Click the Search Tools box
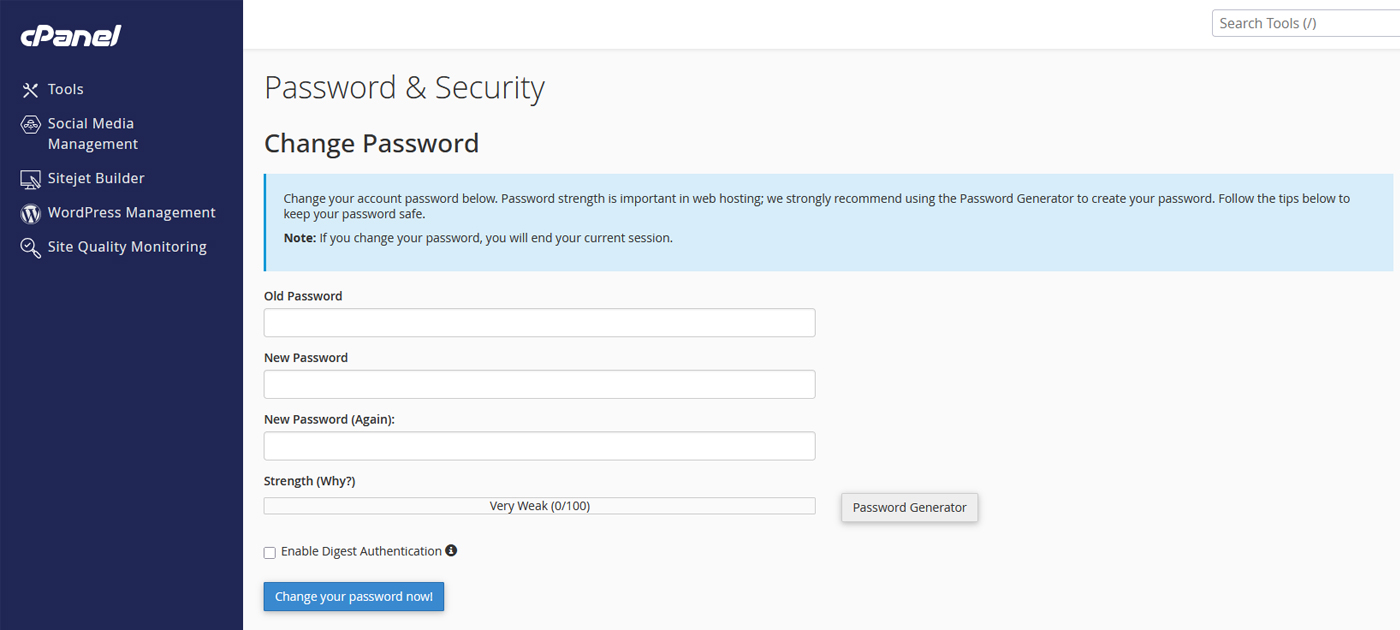This screenshot has width=1400, height=630. pos(1305,24)
